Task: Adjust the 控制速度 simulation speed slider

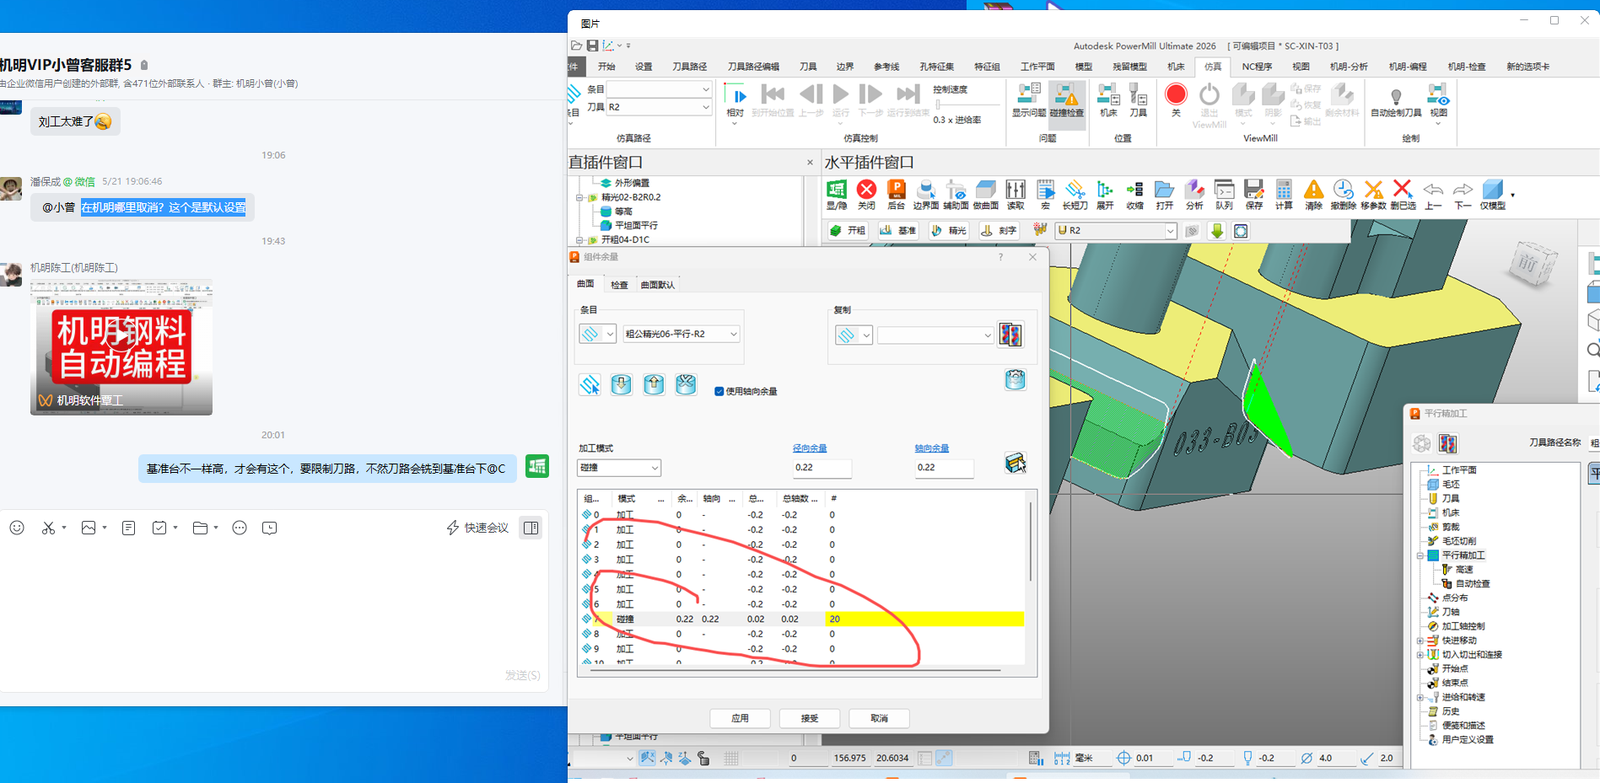Action: tap(938, 104)
